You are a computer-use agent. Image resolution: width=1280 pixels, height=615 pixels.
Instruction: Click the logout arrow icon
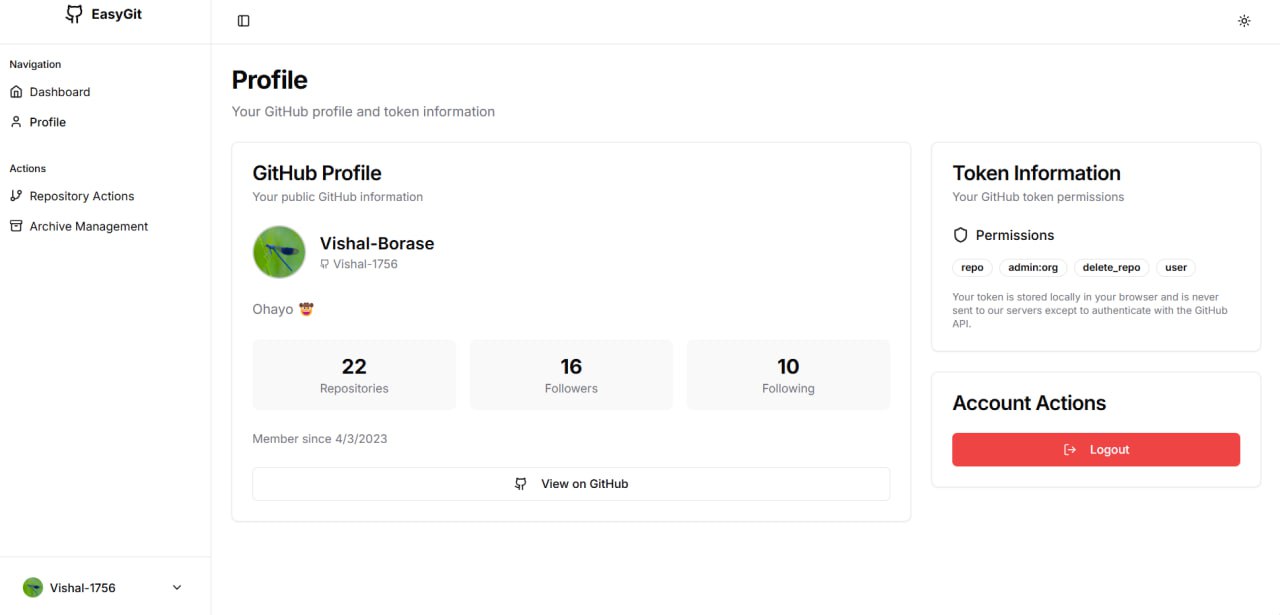(x=1070, y=450)
